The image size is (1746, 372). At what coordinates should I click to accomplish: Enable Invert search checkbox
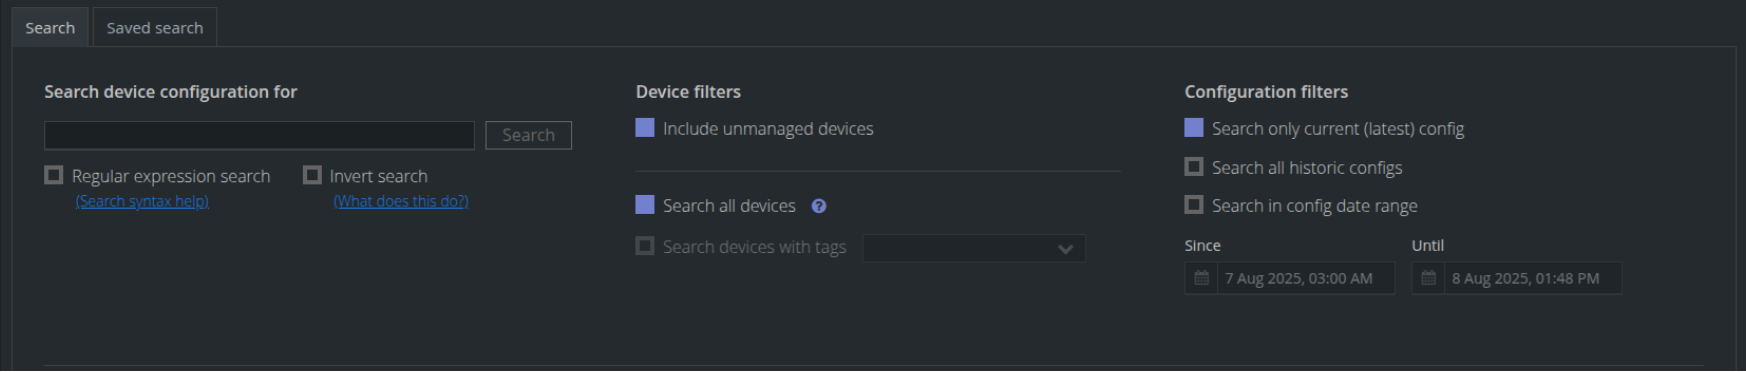point(312,175)
